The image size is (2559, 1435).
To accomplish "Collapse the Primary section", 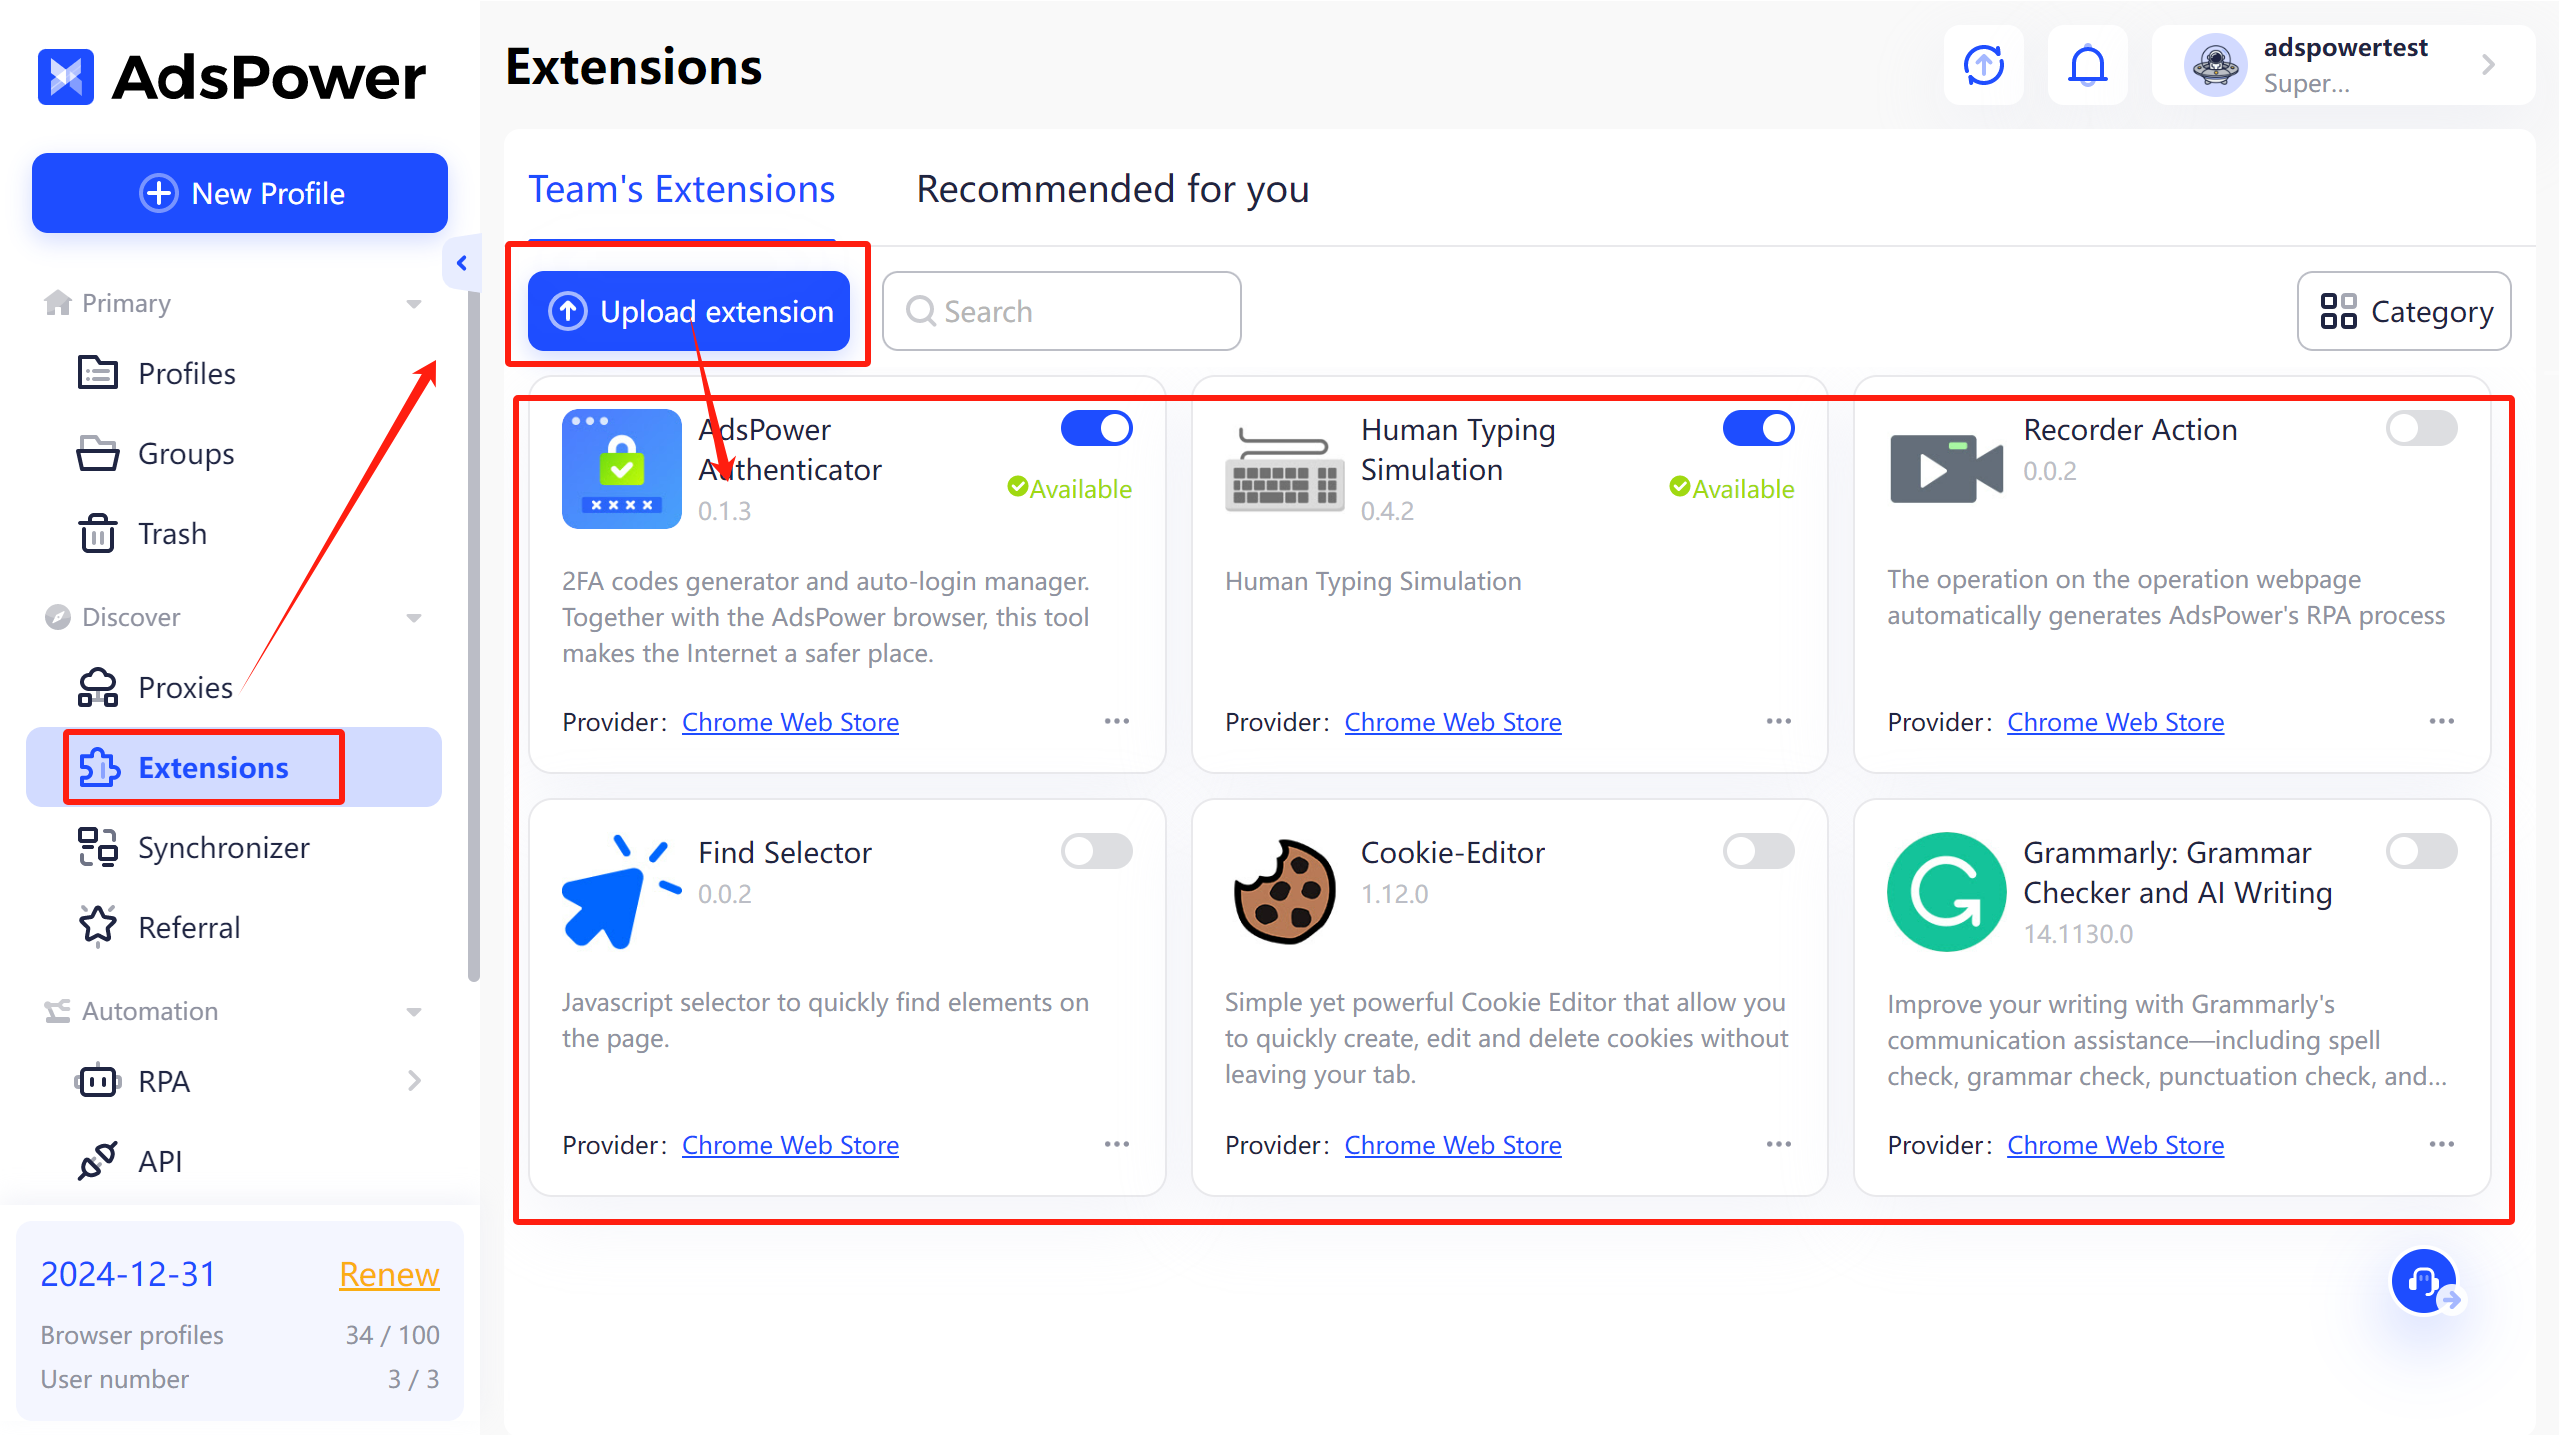I will click(x=414, y=304).
